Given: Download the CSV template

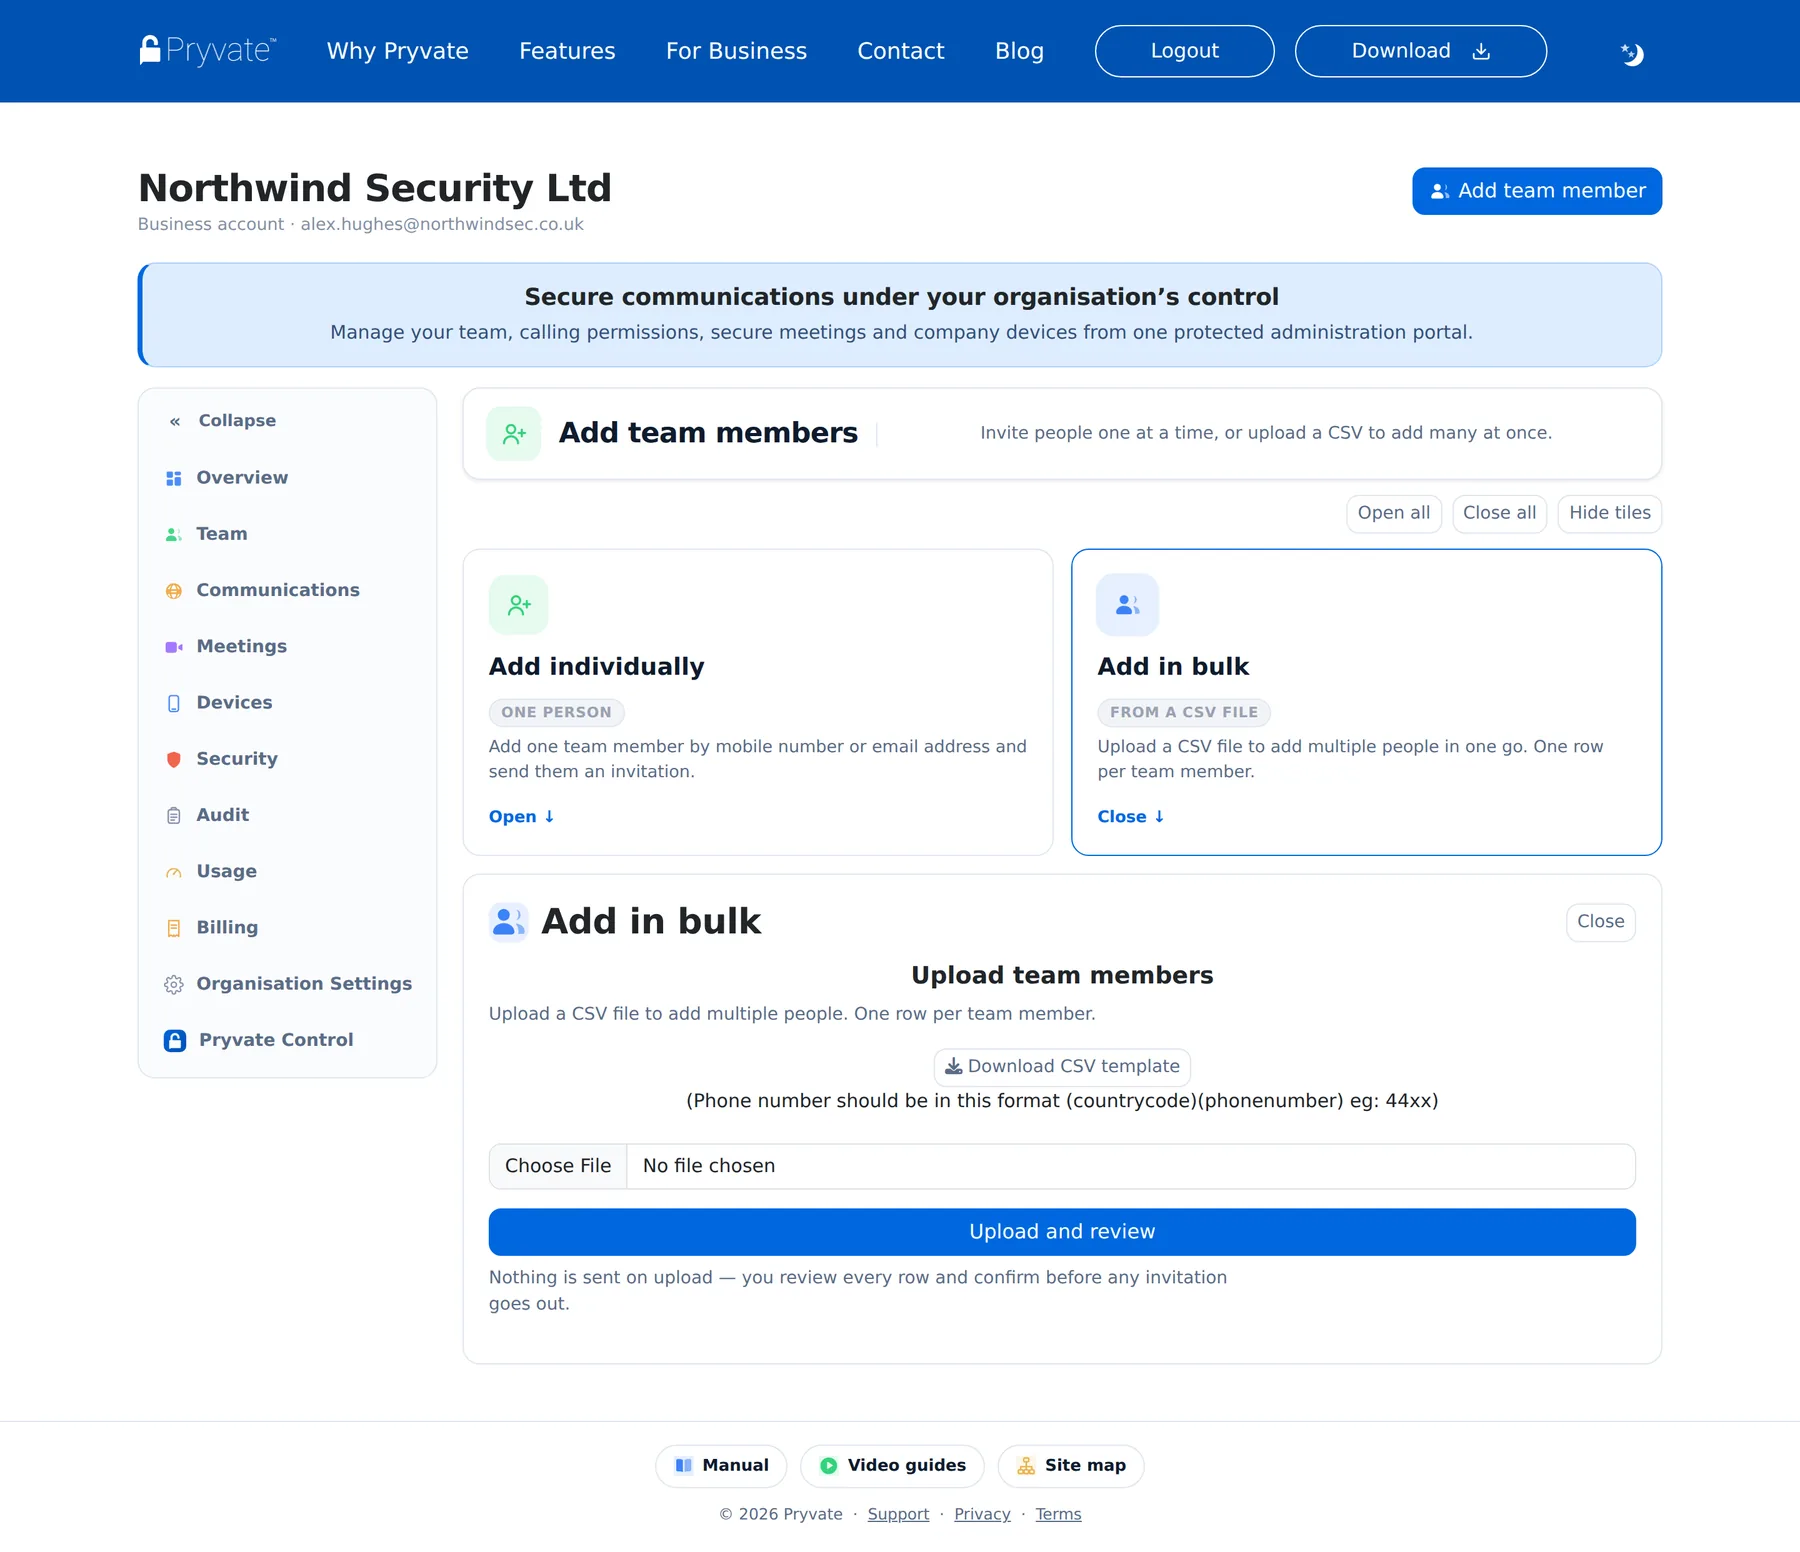Looking at the screenshot, I should 1062,1067.
